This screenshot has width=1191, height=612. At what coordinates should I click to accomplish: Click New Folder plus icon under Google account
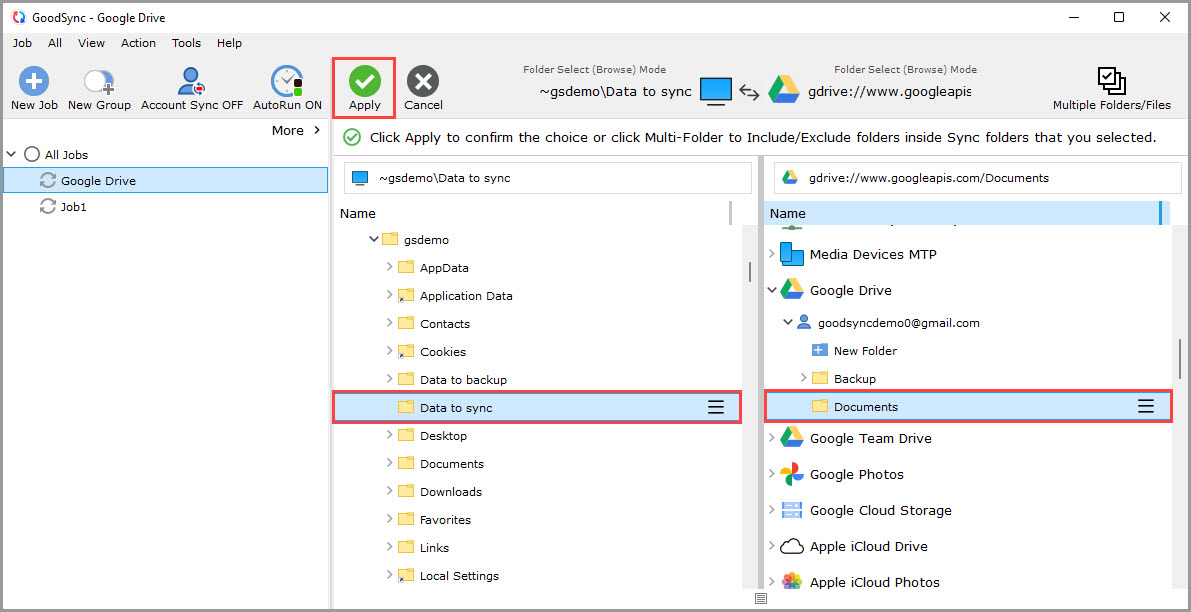[x=820, y=351]
